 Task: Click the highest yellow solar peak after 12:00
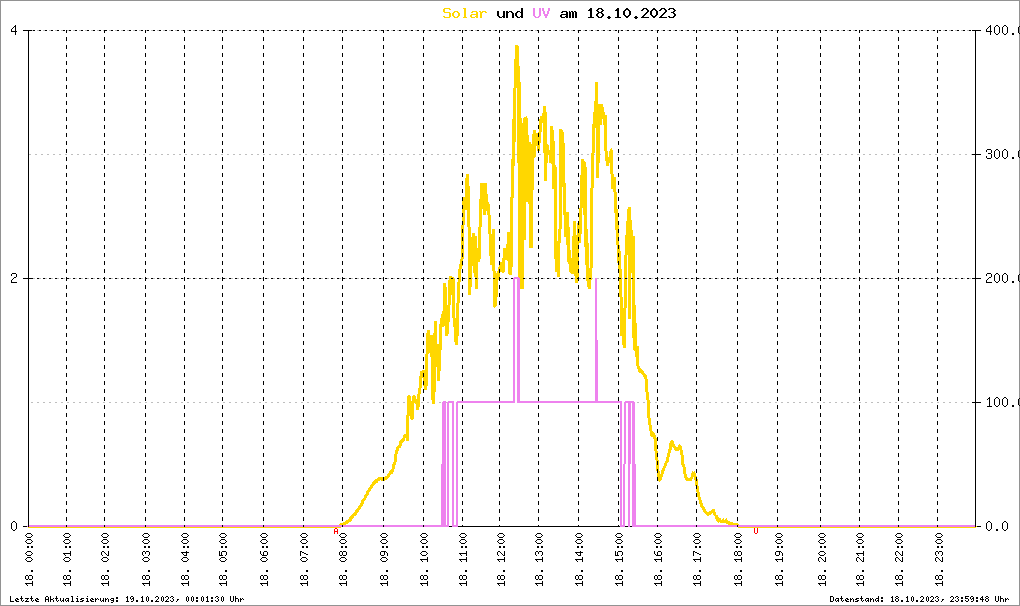pyautogui.click(x=517, y=47)
